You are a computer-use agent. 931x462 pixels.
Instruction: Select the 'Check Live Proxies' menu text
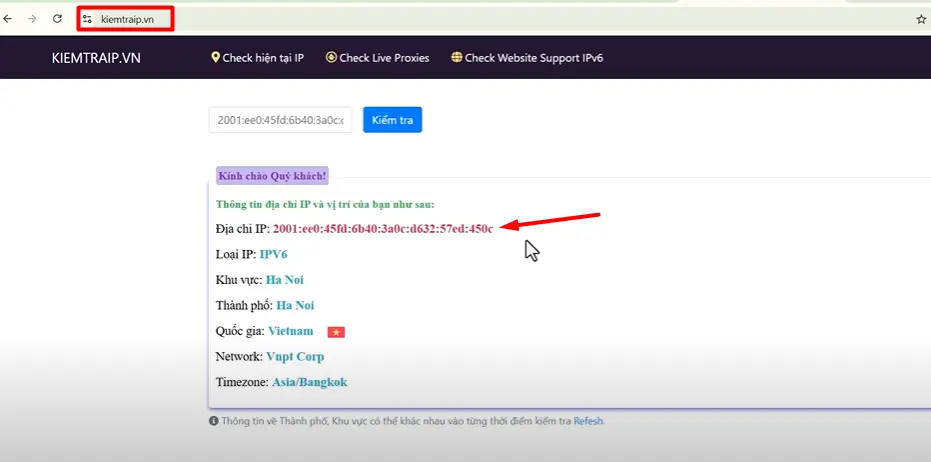(x=384, y=58)
